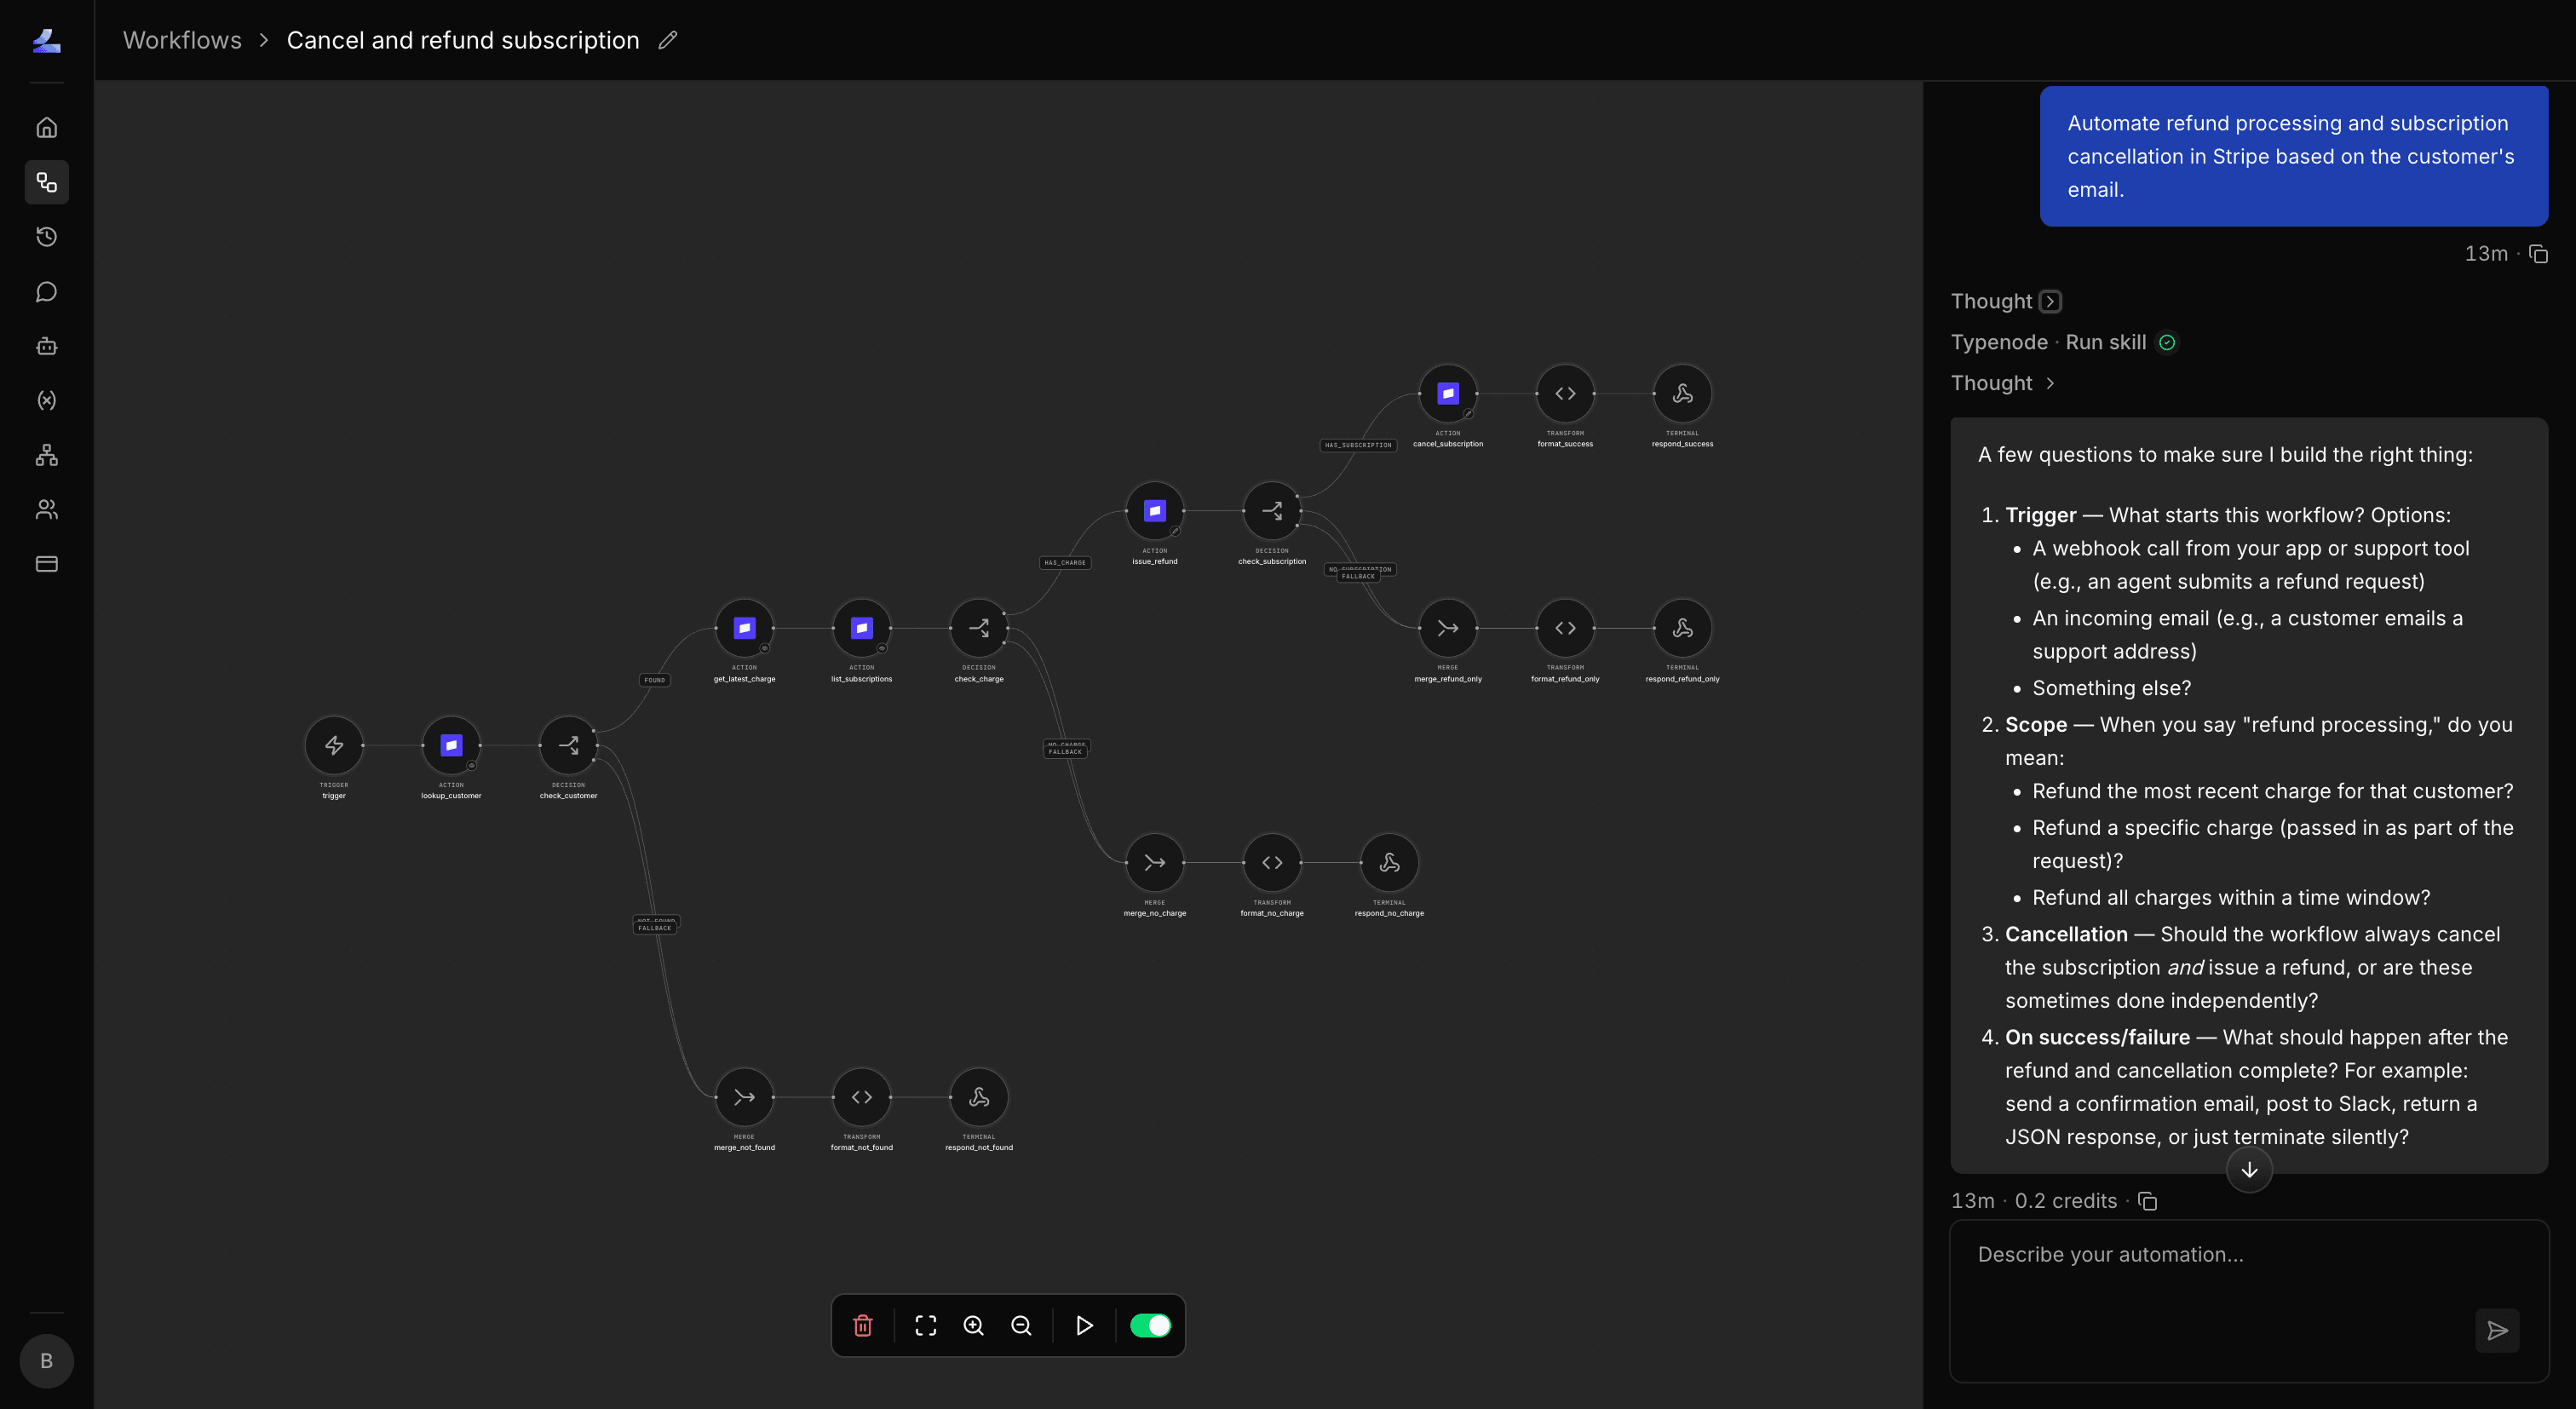The width and height of the screenshot is (2576, 1409).
Task: Open the Workflows breadcrumb link
Action: pyautogui.click(x=182, y=39)
